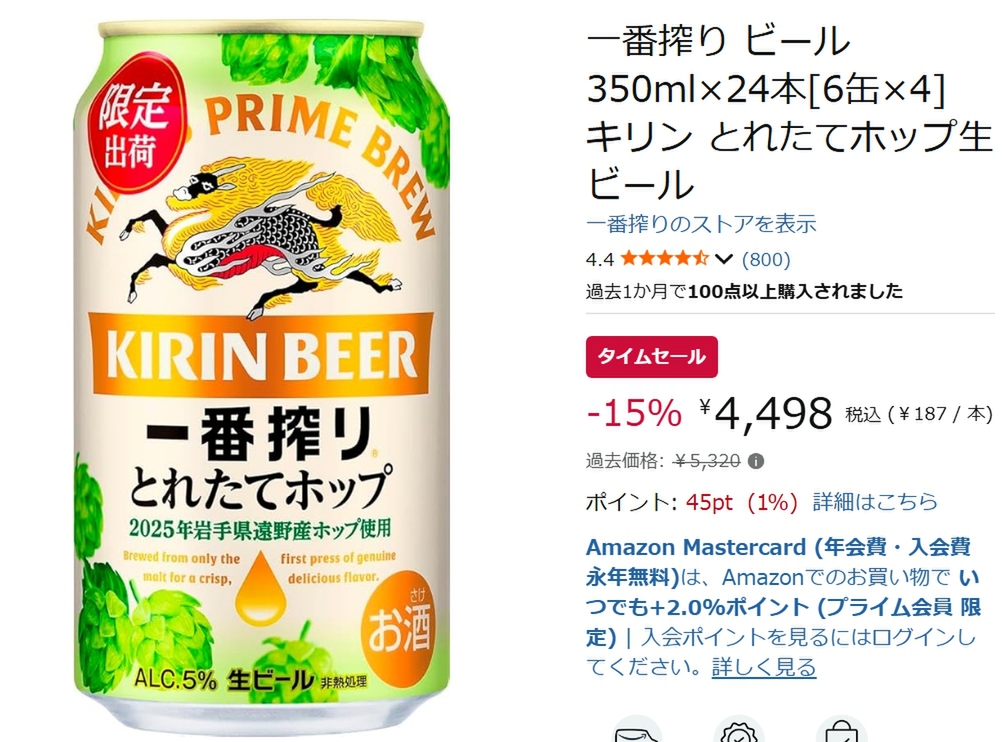Open the 800 customer reviews link
This screenshot has width=1006, height=742.
point(766,259)
